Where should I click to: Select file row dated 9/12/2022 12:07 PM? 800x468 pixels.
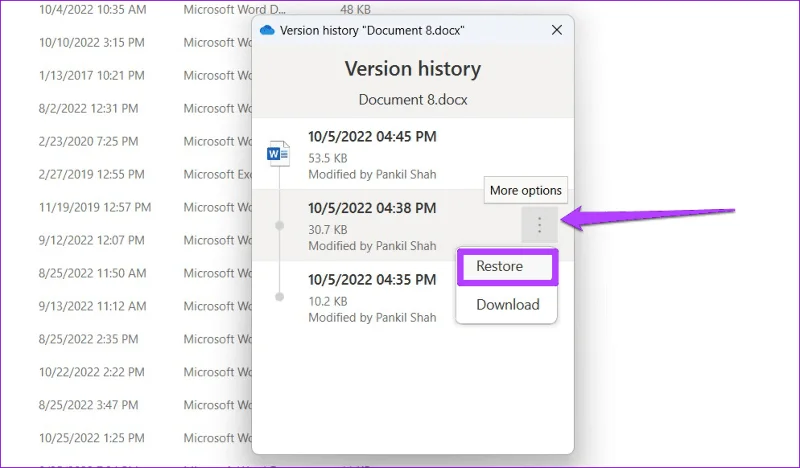[x=145, y=240]
